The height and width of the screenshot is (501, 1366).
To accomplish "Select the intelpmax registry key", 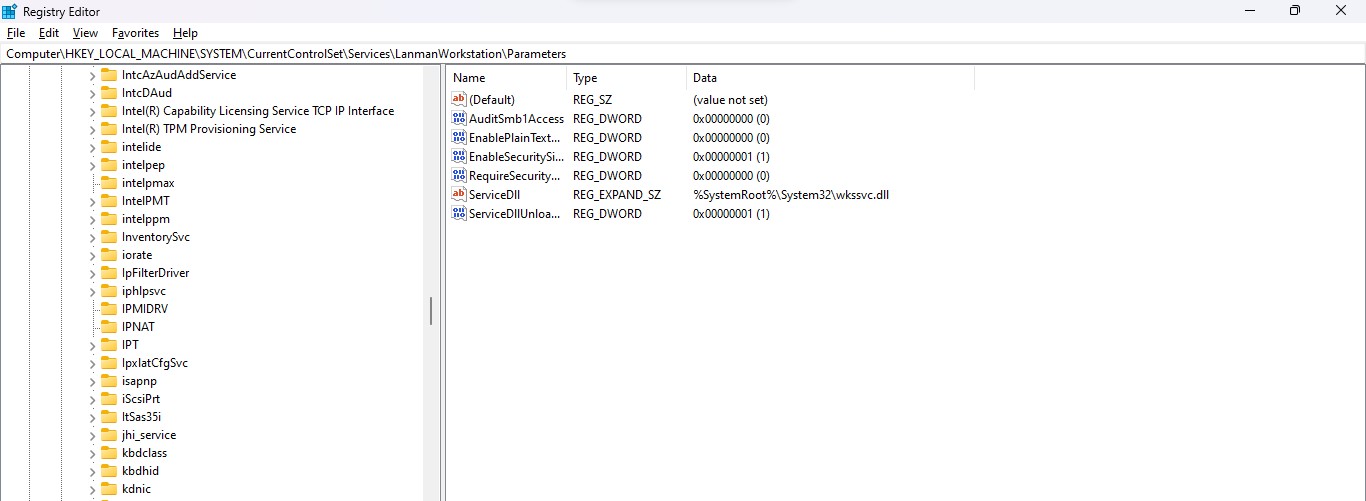I will click(148, 183).
